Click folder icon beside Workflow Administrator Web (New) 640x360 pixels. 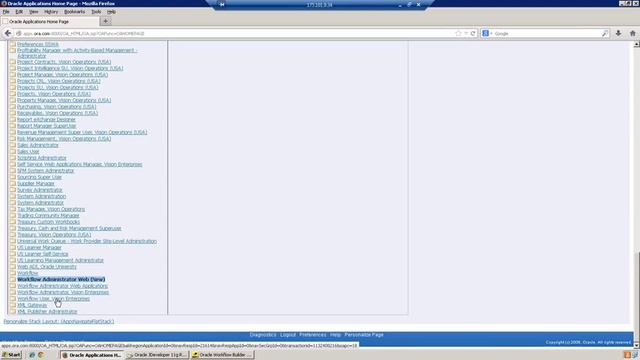tap(13, 280)
